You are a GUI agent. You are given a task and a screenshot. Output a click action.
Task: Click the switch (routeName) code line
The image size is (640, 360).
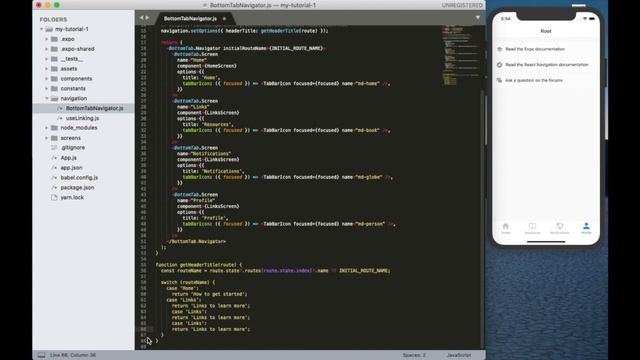click(x=188, y=282)
